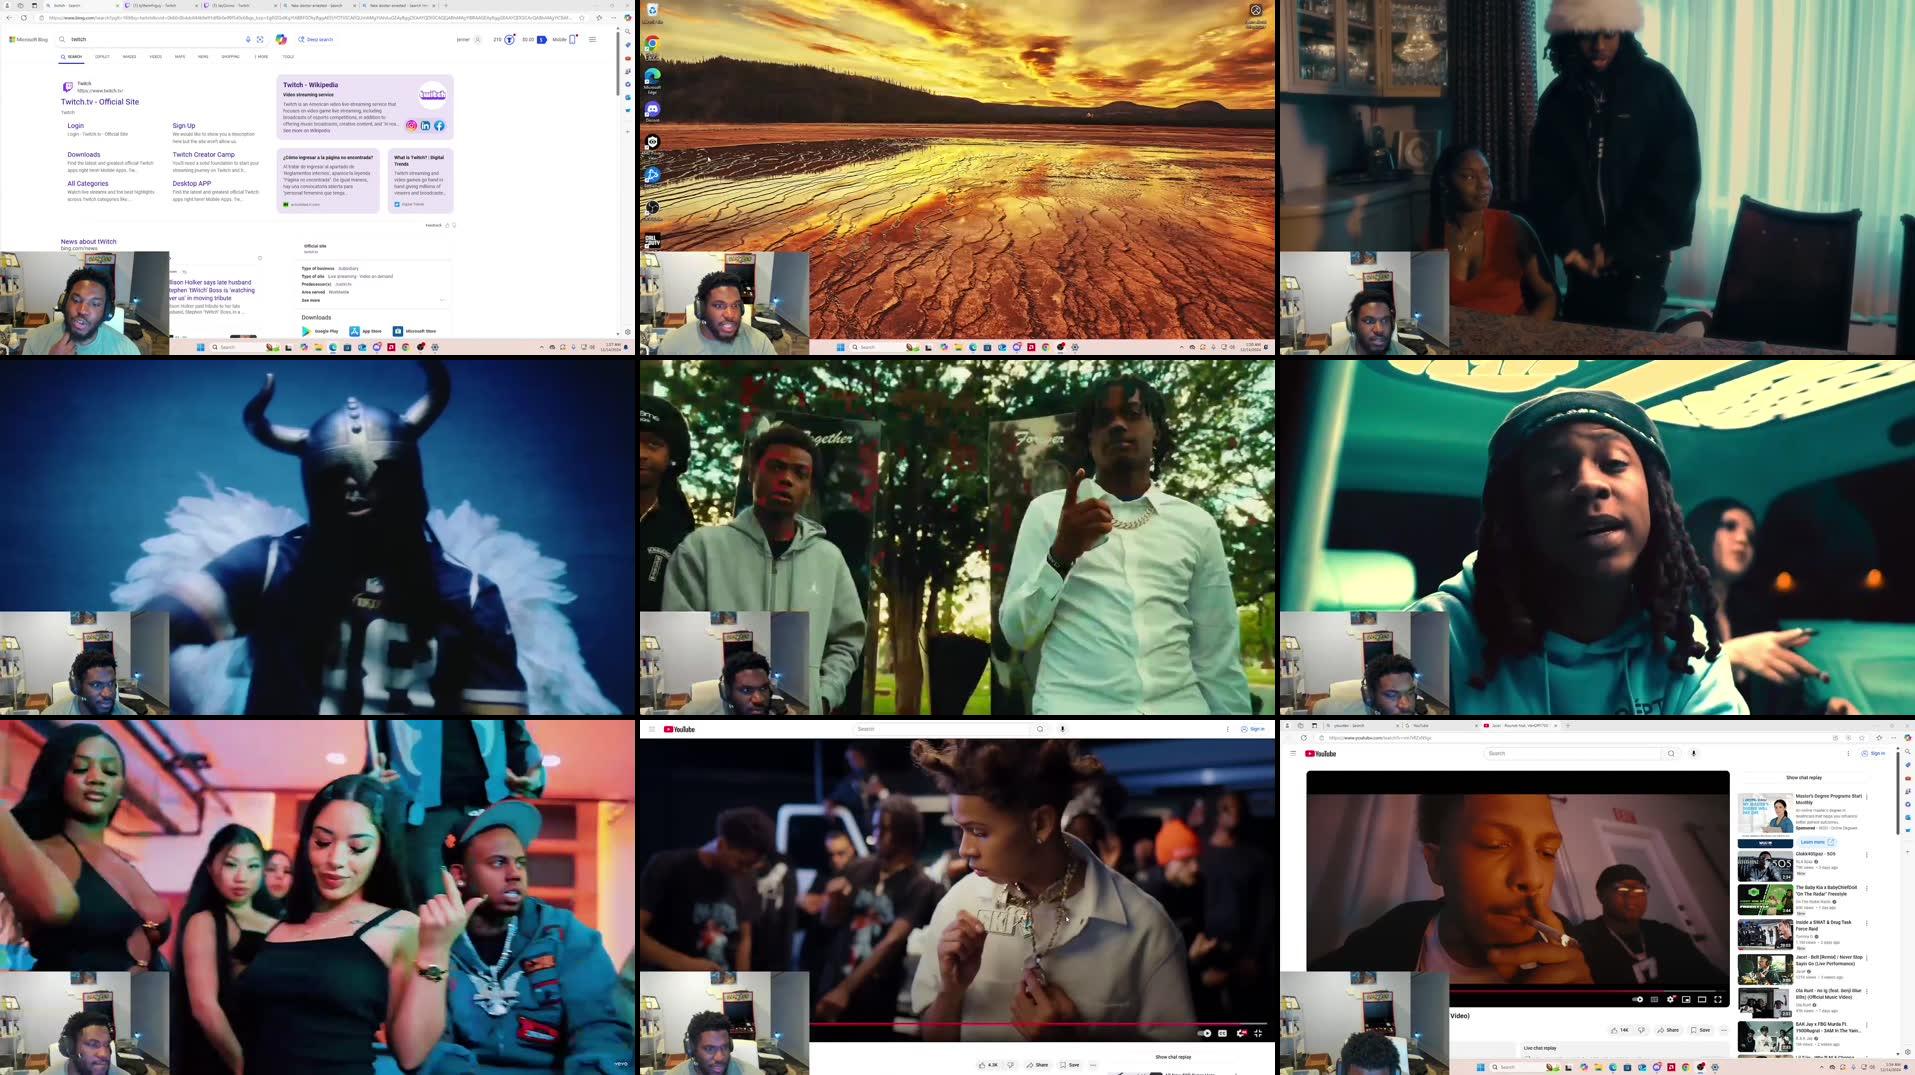This screenshot has height=1075, width=1915.
Task: Open YouTube guide hamburger menu in bottom-right window
Action: coord(1293,753)
